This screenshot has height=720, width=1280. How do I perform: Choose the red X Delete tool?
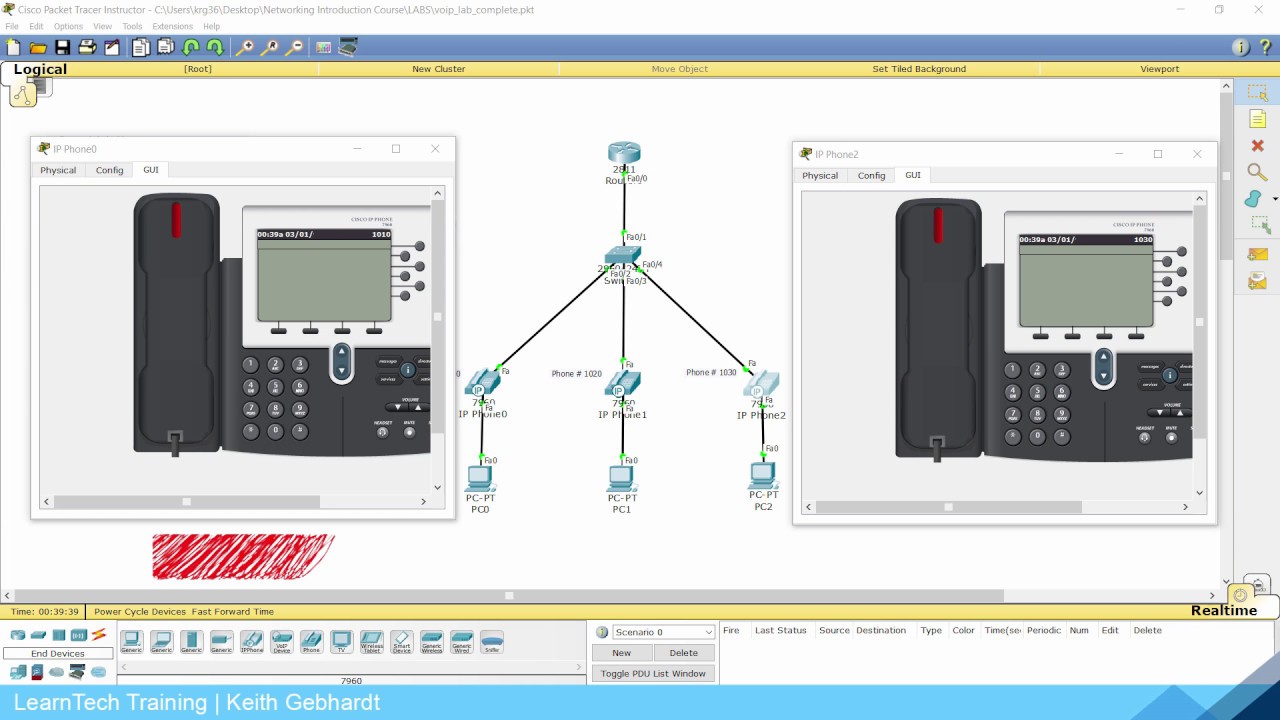pos(1257,146)
